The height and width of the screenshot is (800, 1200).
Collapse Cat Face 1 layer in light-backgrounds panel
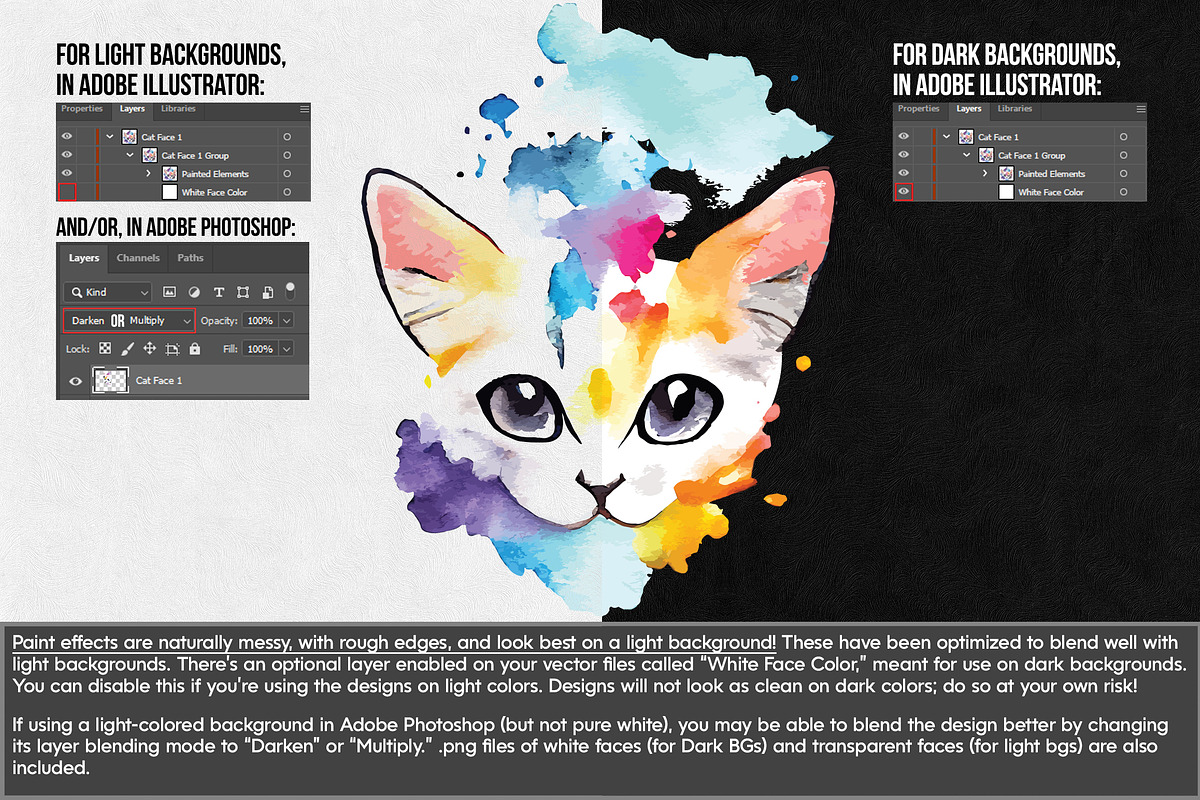(110, 137)
